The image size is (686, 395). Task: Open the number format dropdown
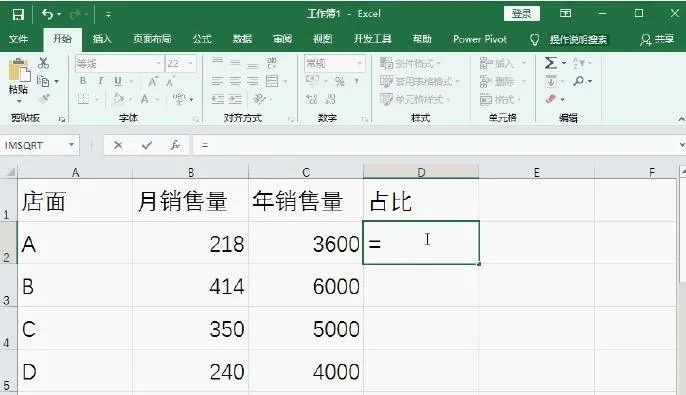click(x=359, y=64)
